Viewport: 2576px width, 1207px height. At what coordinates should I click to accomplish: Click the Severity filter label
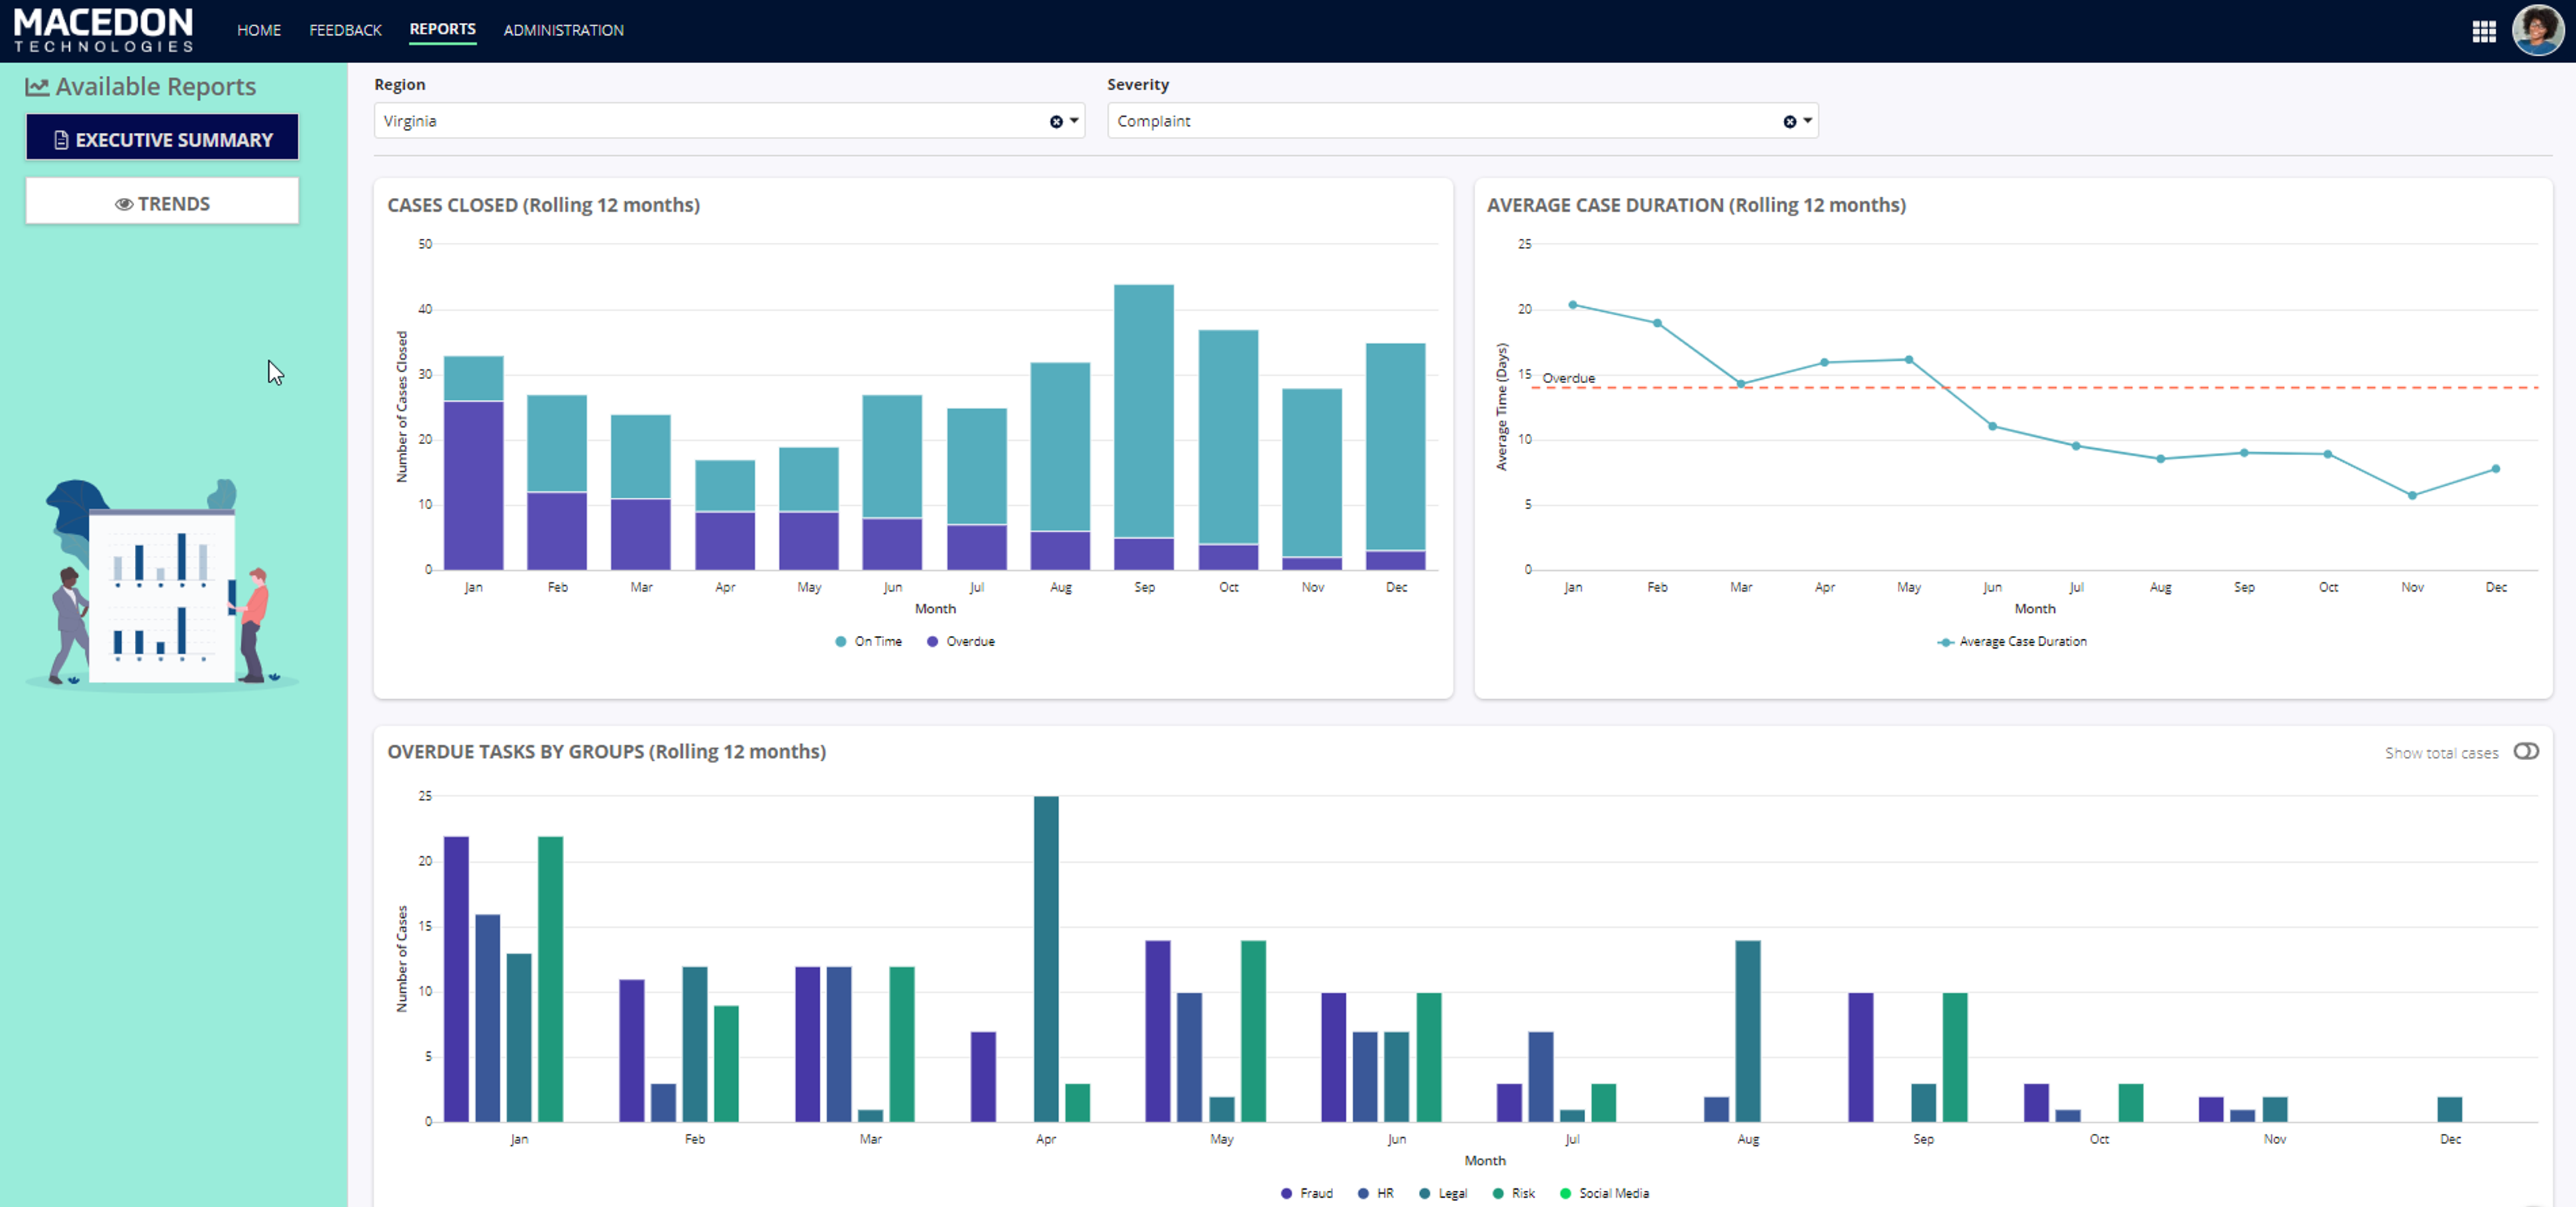[1137, 85]
